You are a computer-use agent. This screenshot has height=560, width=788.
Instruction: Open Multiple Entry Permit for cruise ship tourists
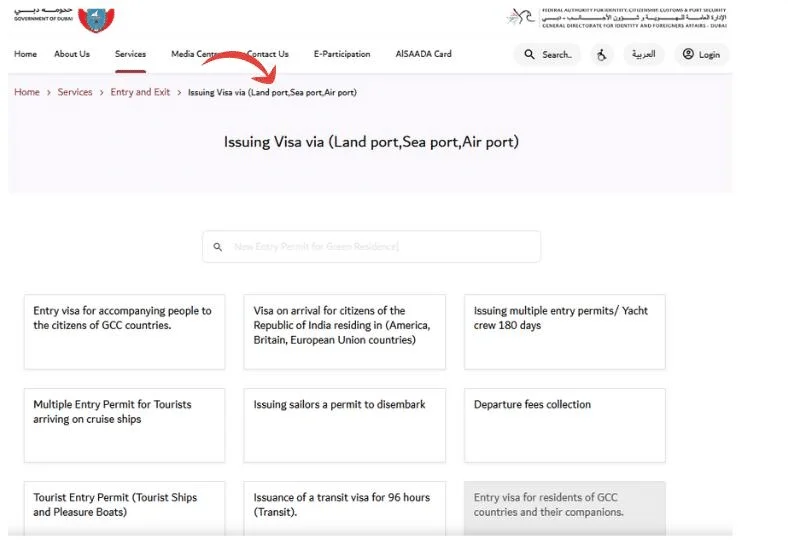125,425
